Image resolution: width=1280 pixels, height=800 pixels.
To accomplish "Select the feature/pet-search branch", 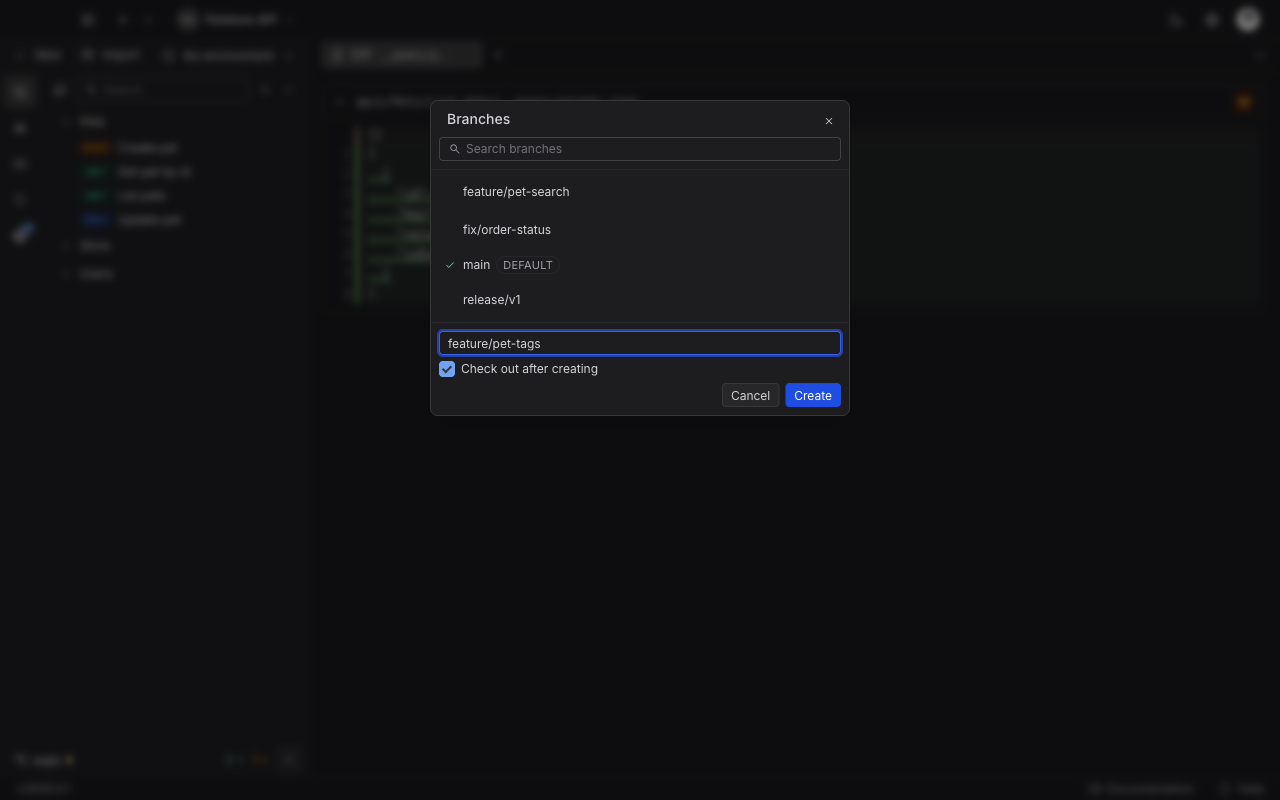I will pyautogui.click(x=640, y=192).
